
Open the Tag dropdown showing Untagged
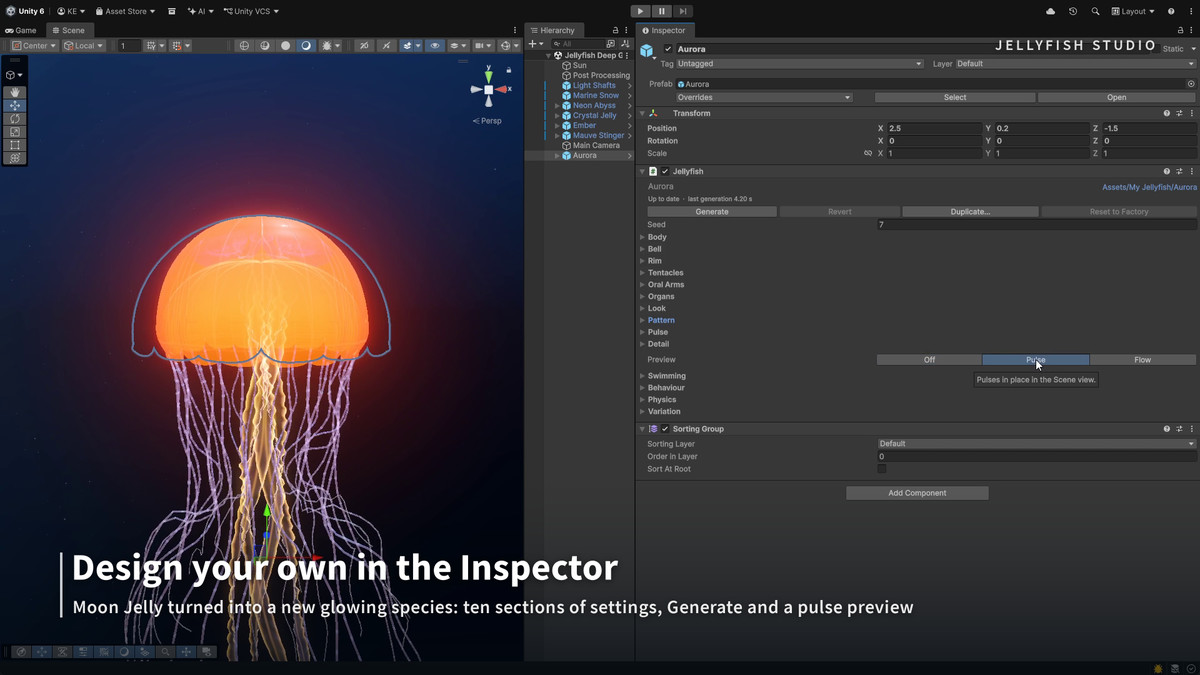pos(799,64)
